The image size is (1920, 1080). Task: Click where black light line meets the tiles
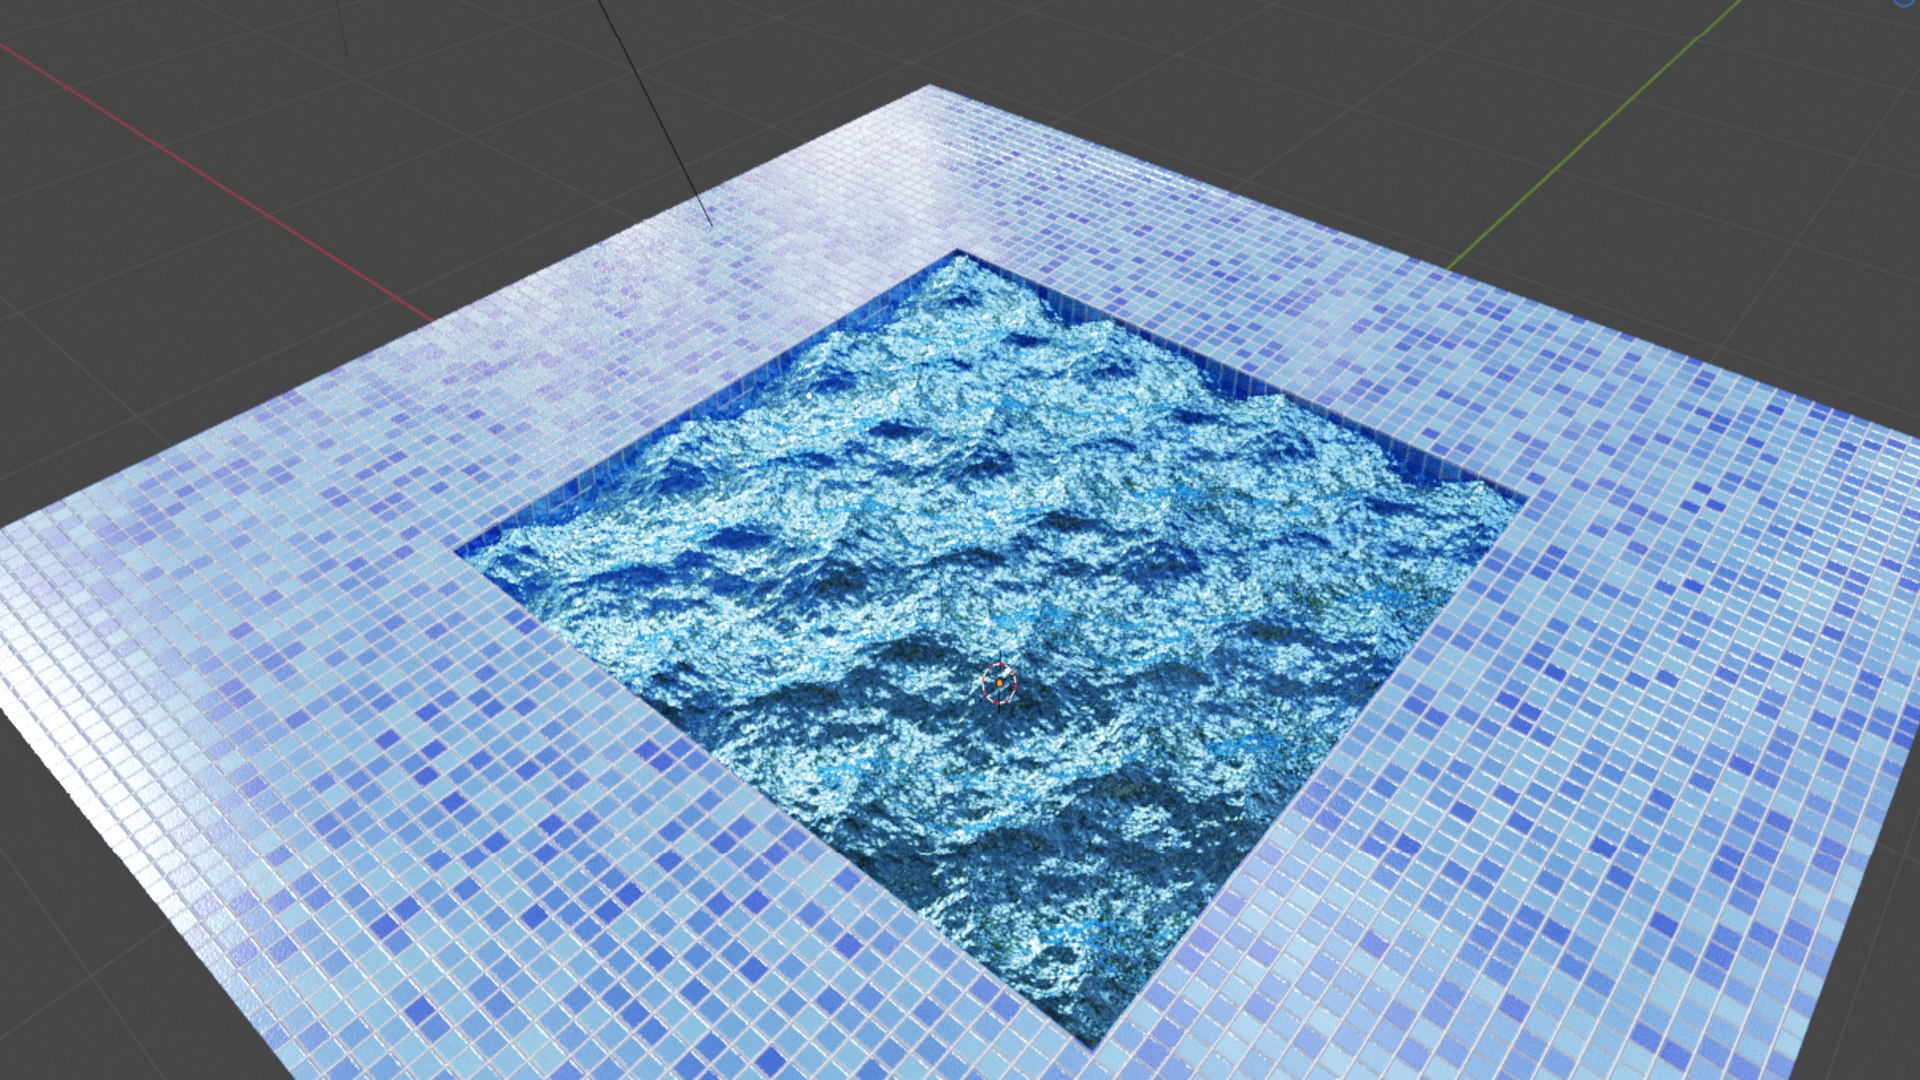[711, 224]
